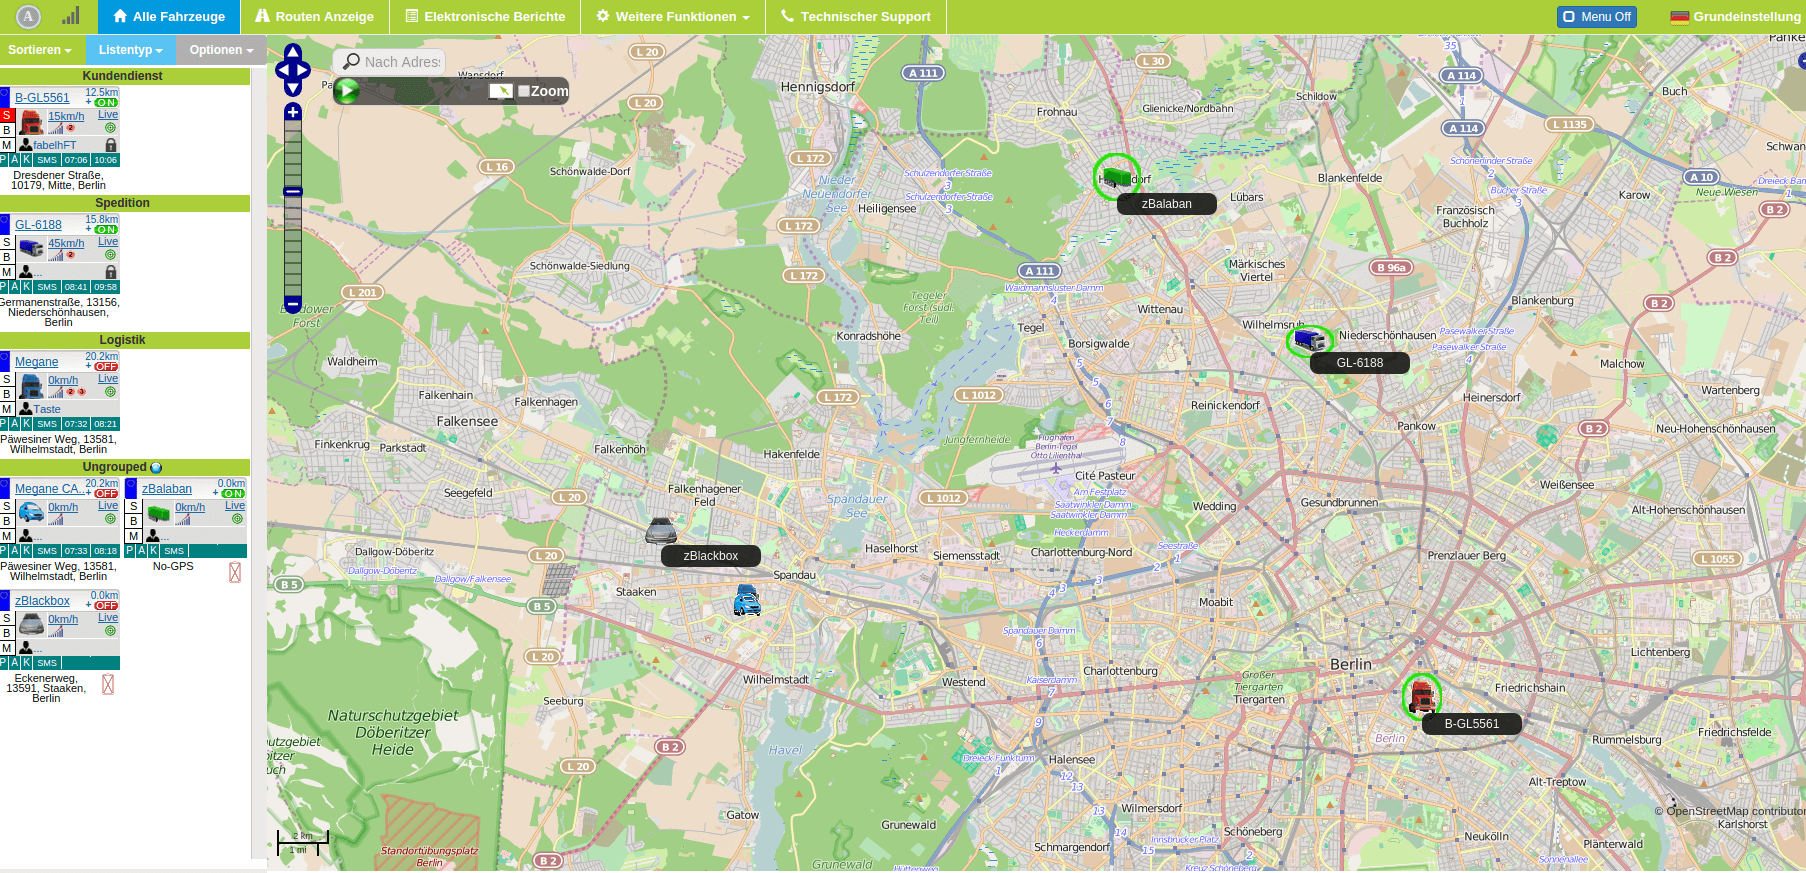
Task: Click the blue truck marker GL-6188 on map
Action: coord(1309,341)
